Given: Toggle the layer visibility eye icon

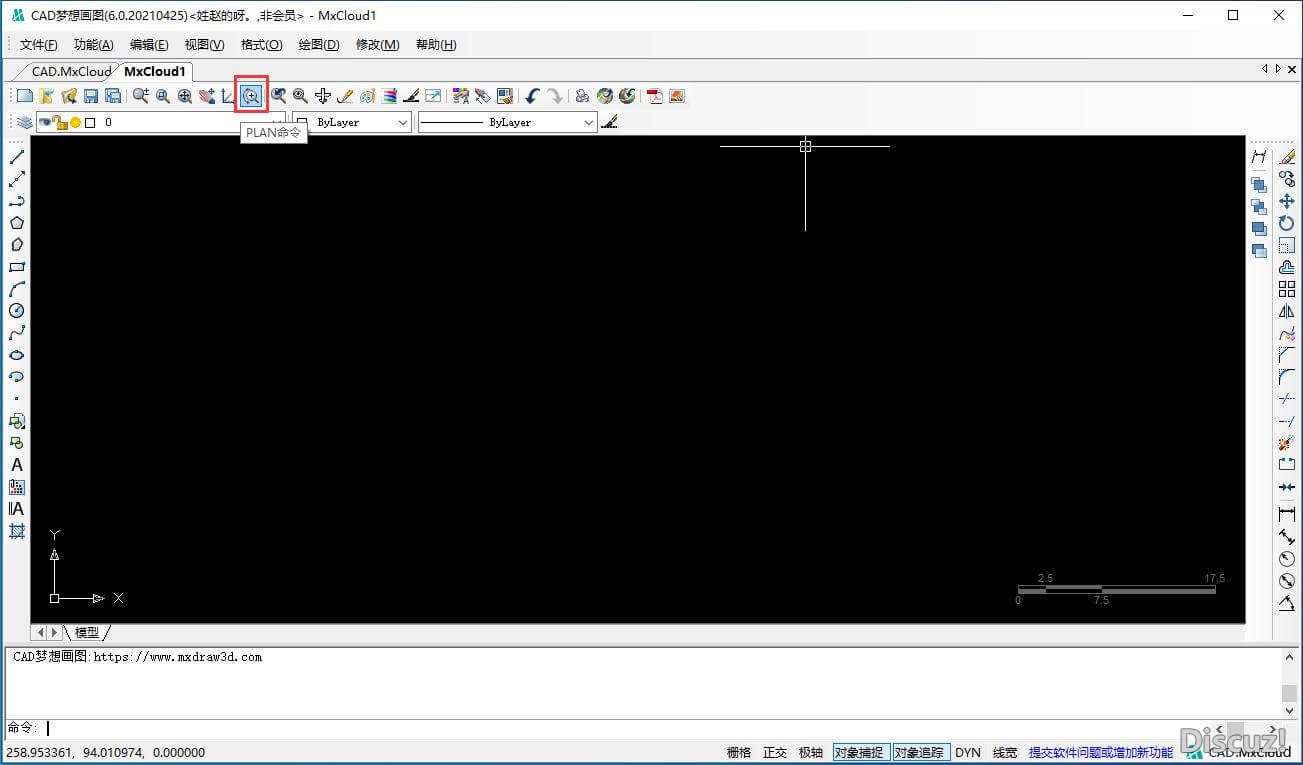Looking at the screenshot, I should click(x=45, y=122).
